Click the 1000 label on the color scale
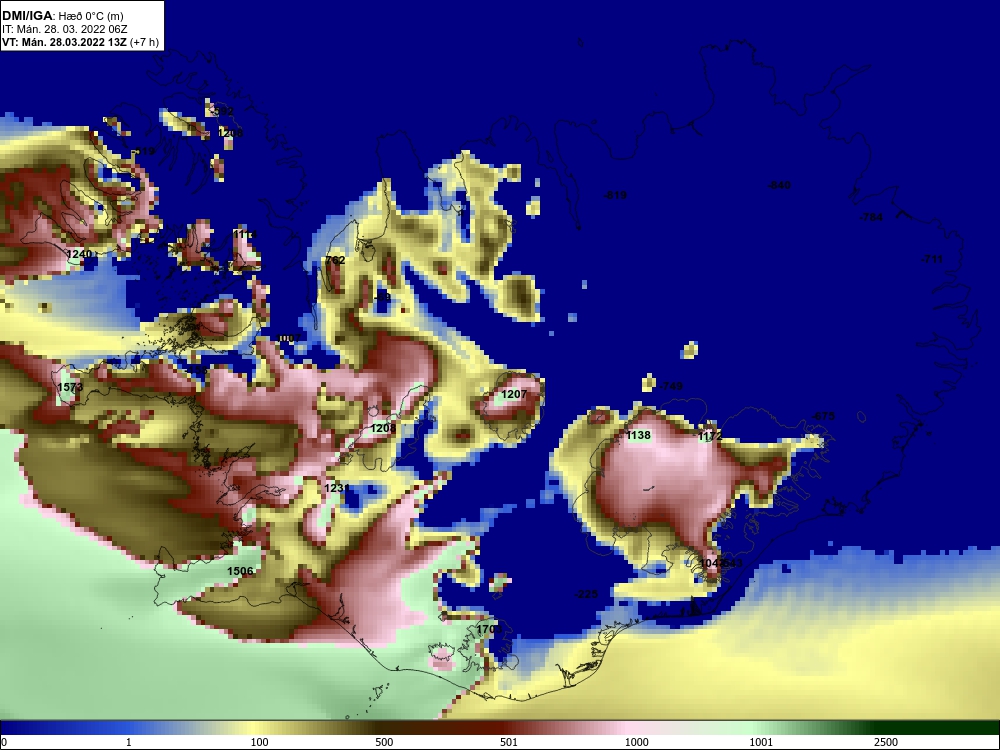 coord(637,742)
